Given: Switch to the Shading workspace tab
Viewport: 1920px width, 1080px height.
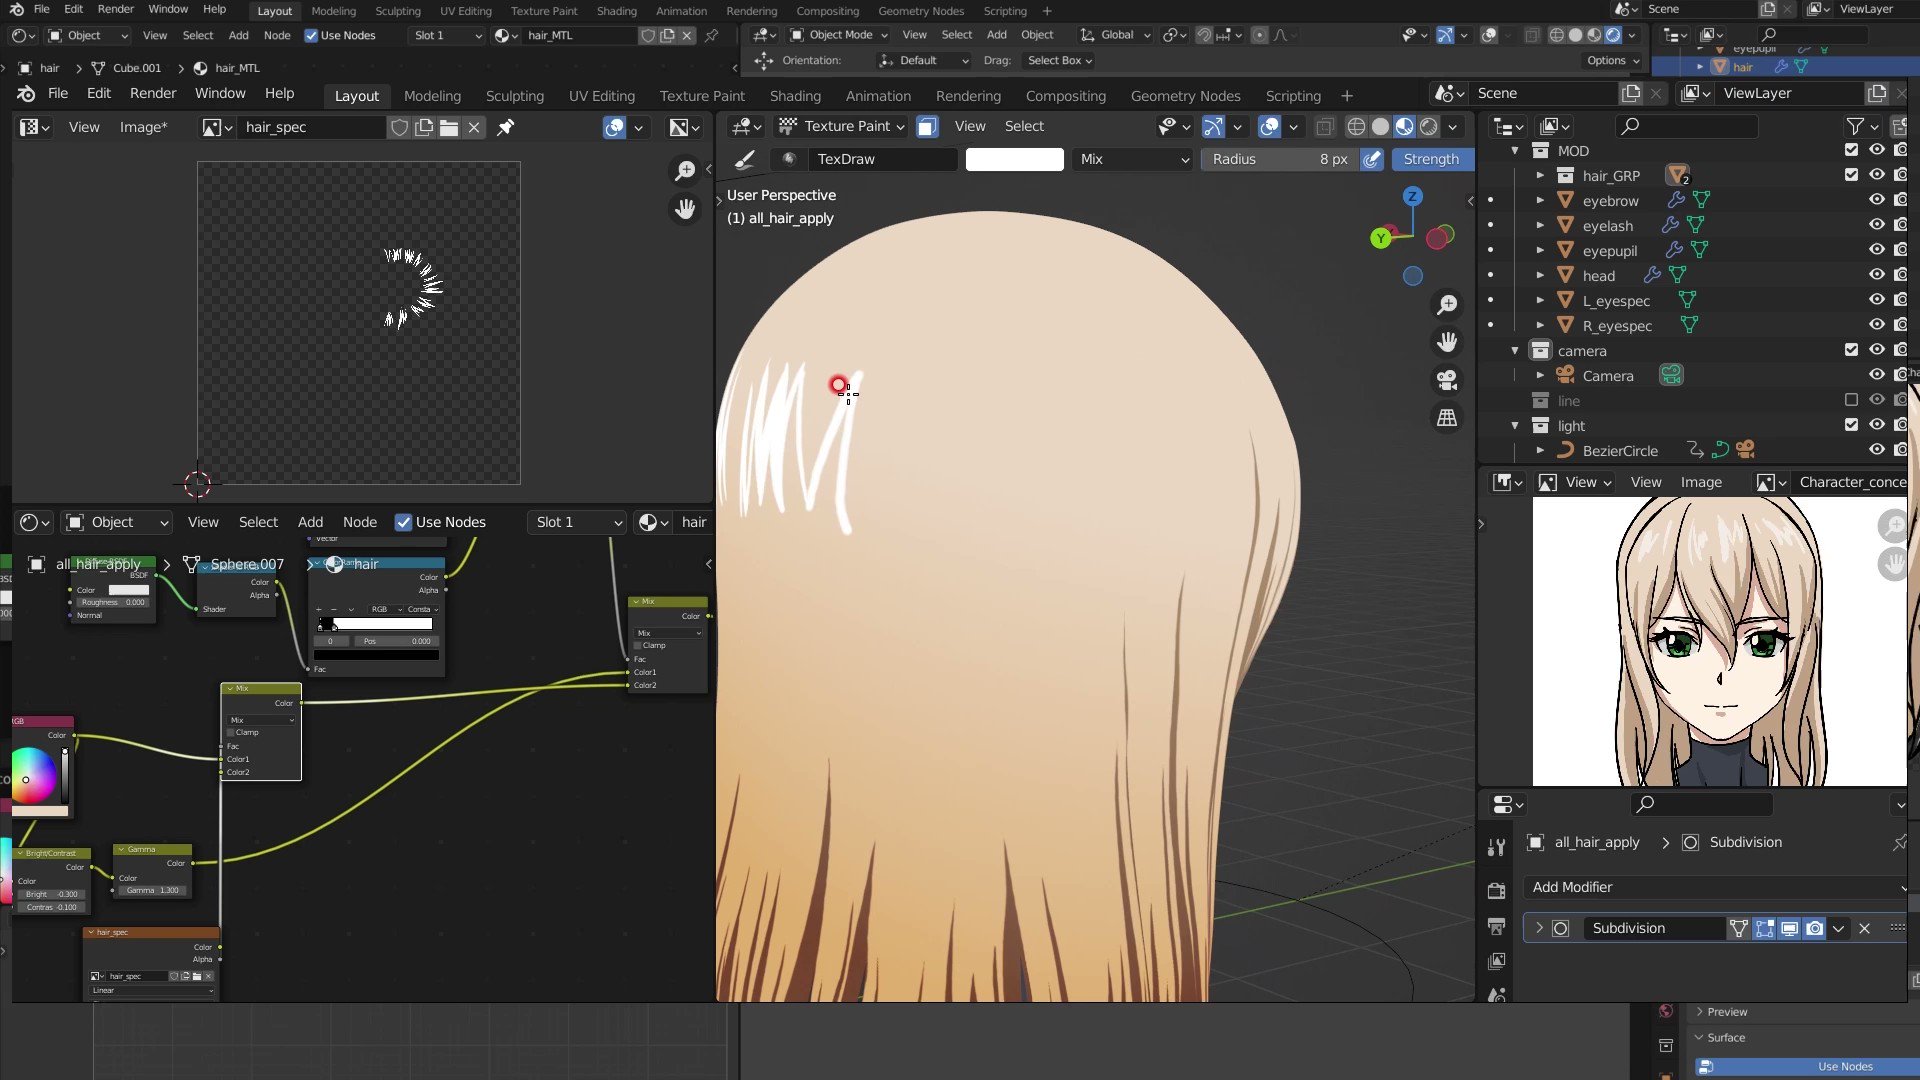Looking at the screenshot, I should (x=795, y=95).
